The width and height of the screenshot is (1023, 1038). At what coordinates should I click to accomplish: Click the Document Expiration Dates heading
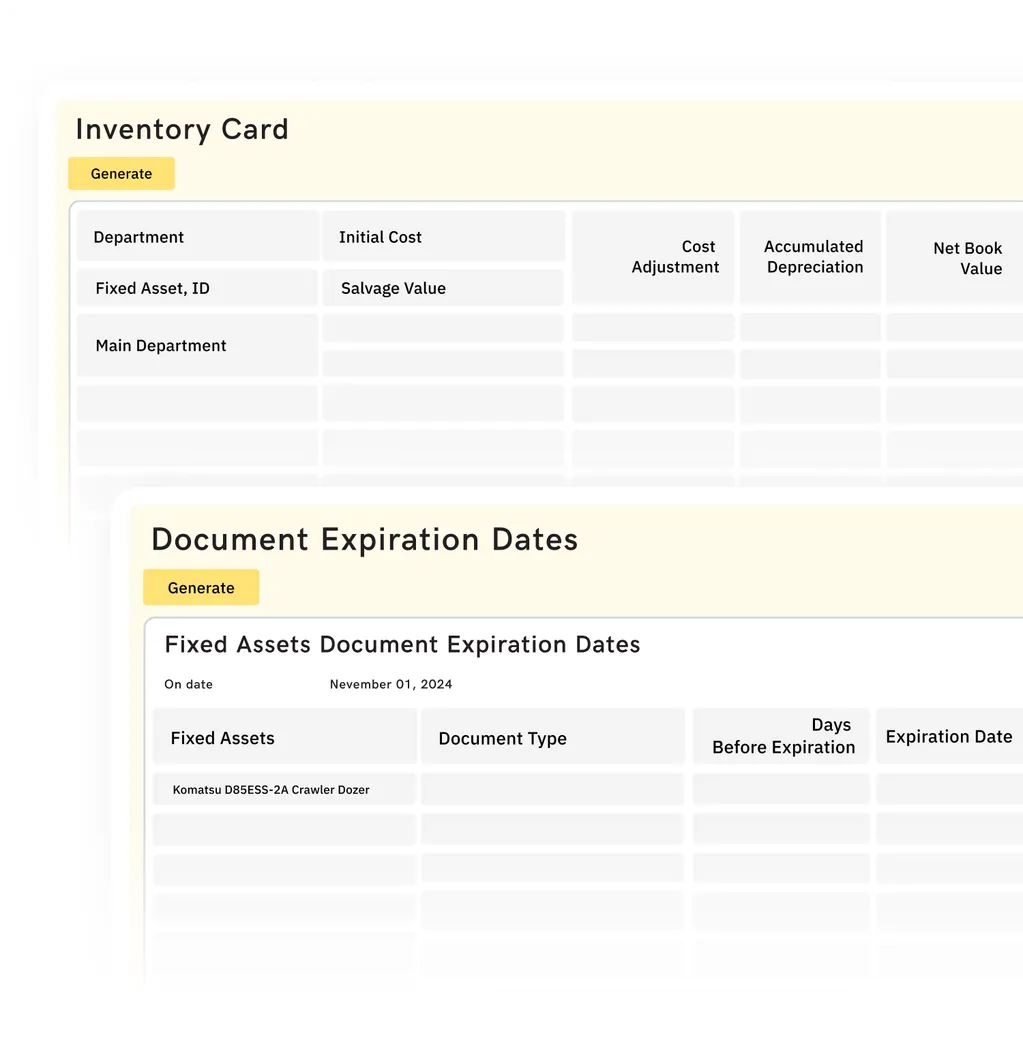click(365, 539)
